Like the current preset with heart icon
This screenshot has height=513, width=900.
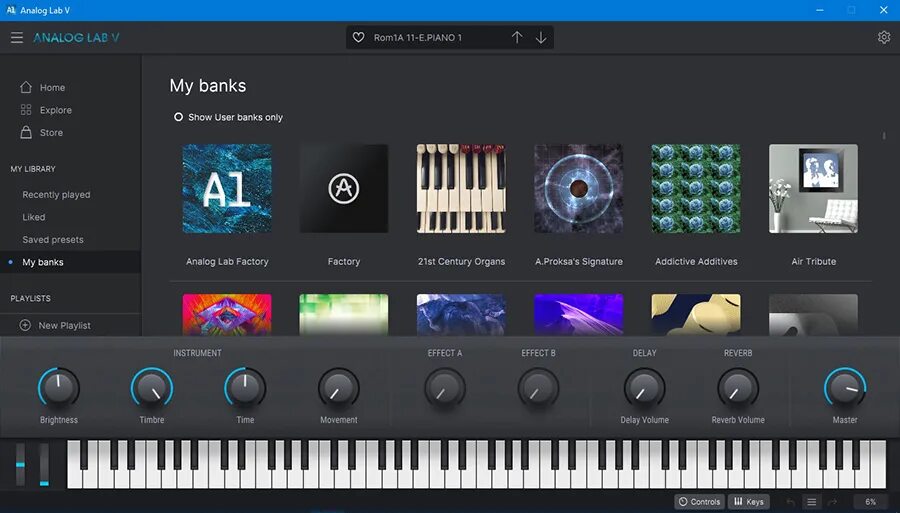(x=358, y=38)
